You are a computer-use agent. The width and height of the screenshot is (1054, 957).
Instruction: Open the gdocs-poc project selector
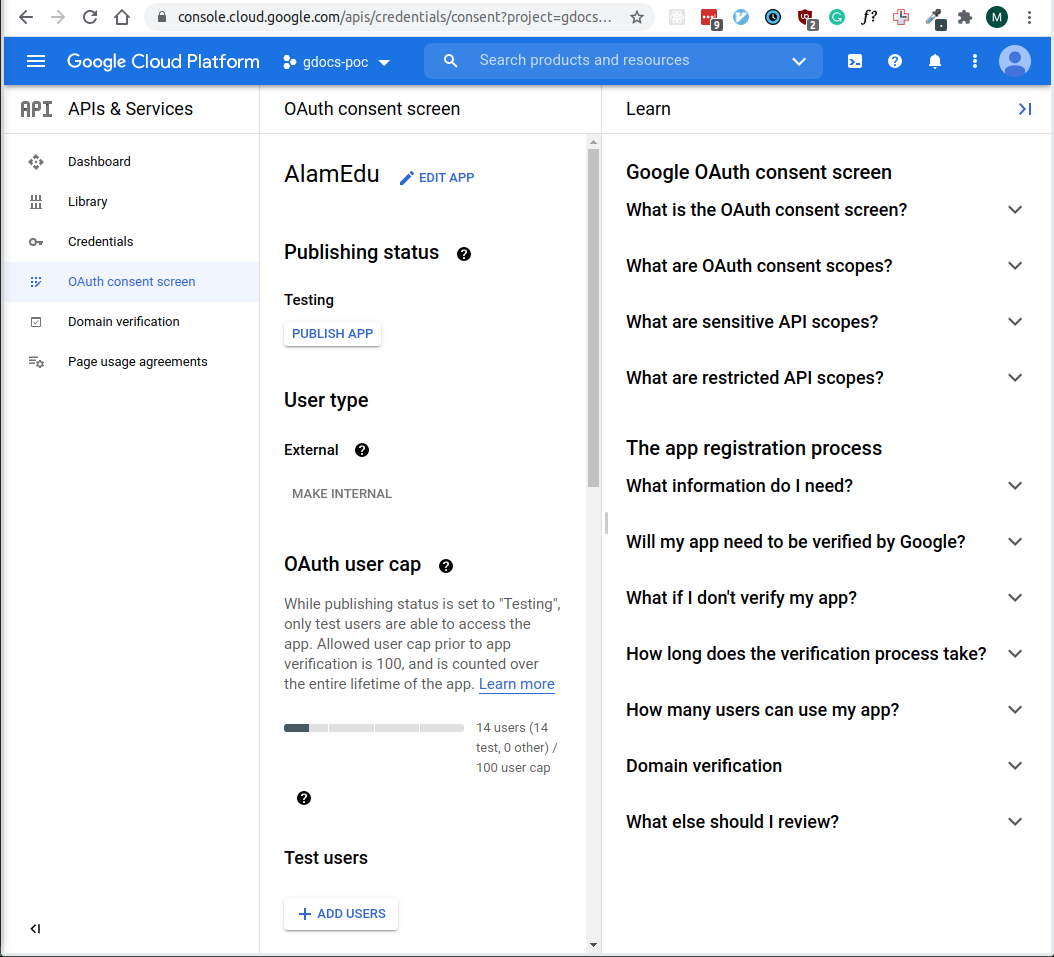point(336,62)
